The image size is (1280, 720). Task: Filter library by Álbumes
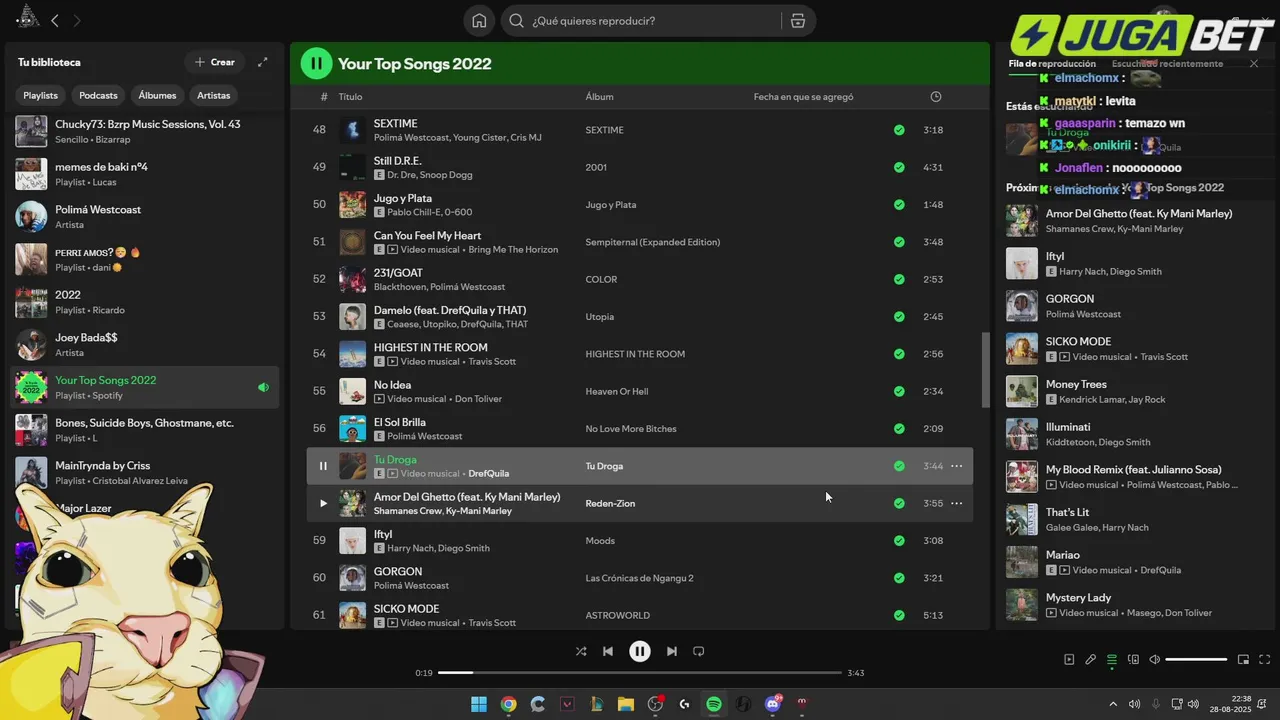click(157, 95)
